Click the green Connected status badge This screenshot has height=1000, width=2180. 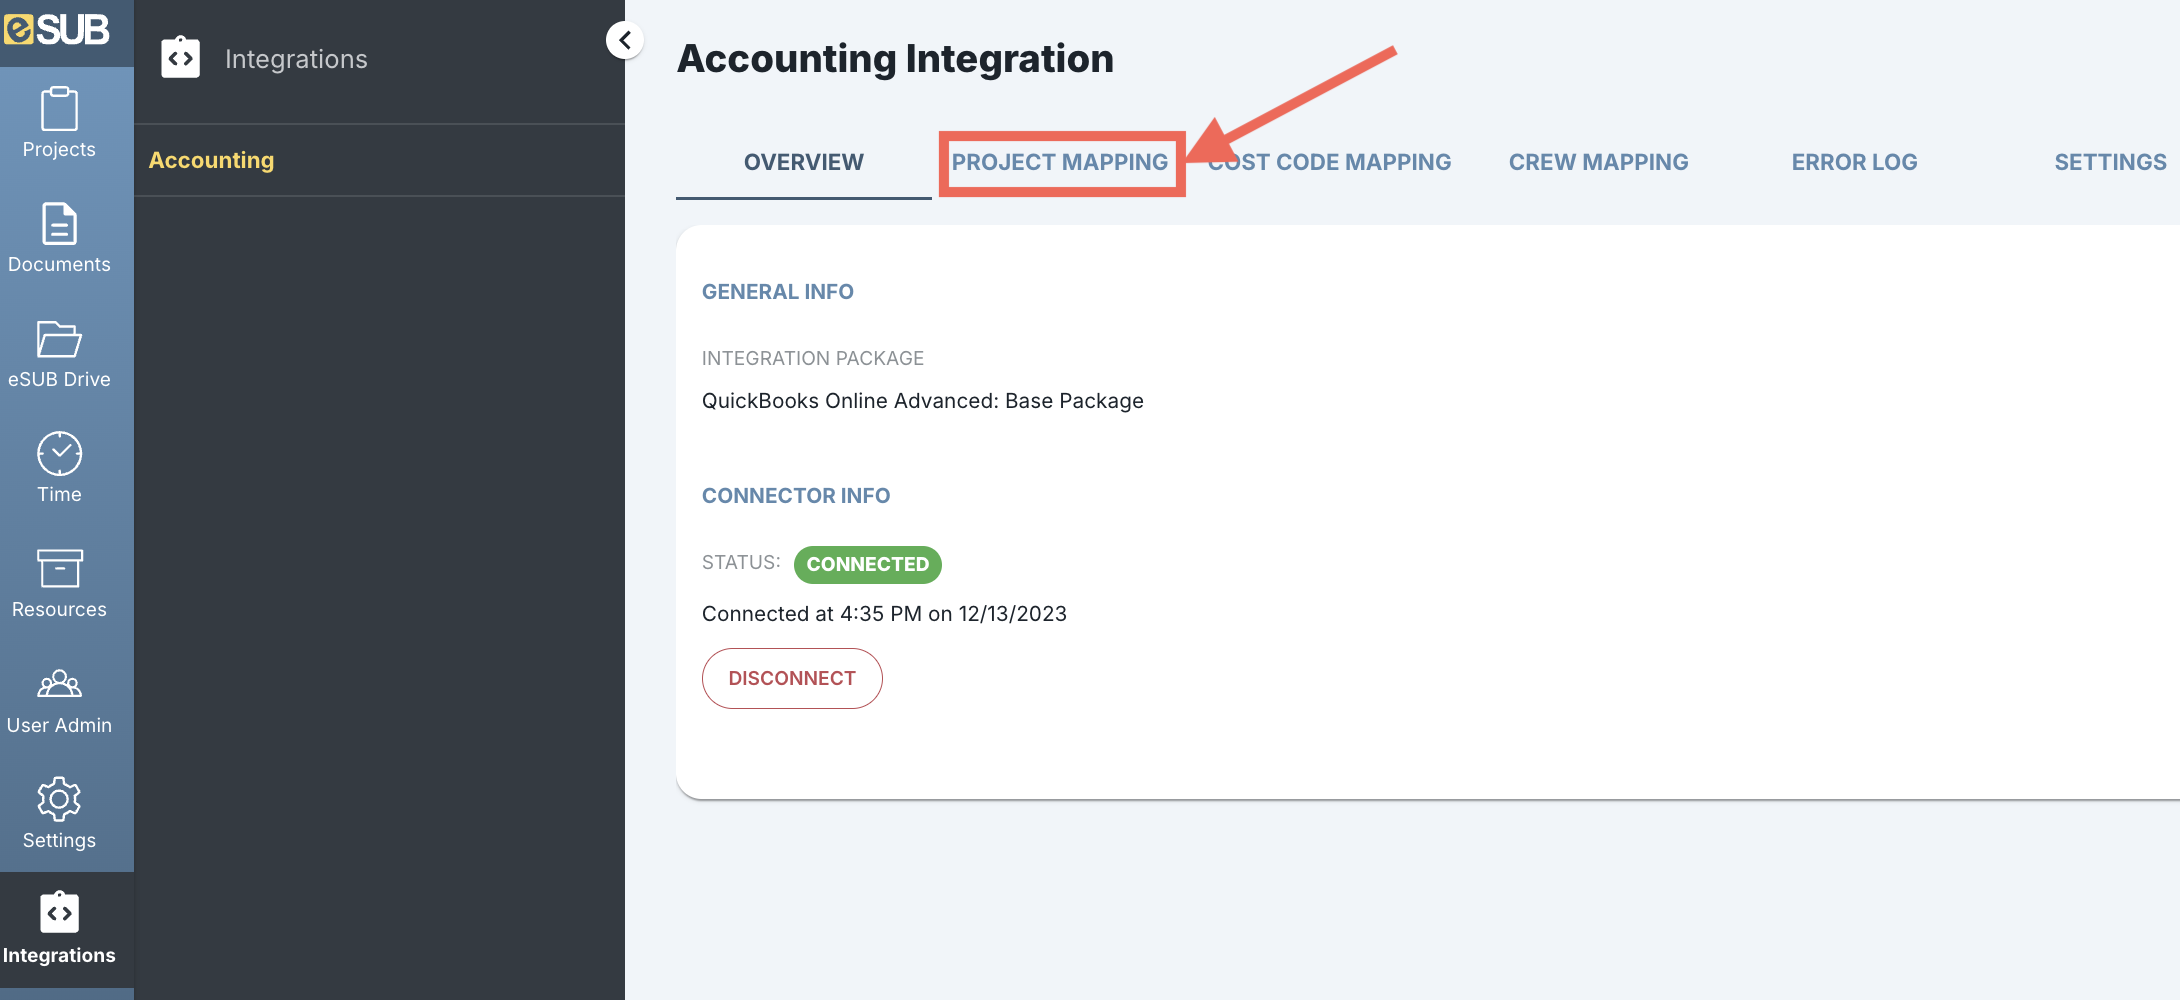coord(868,564)
